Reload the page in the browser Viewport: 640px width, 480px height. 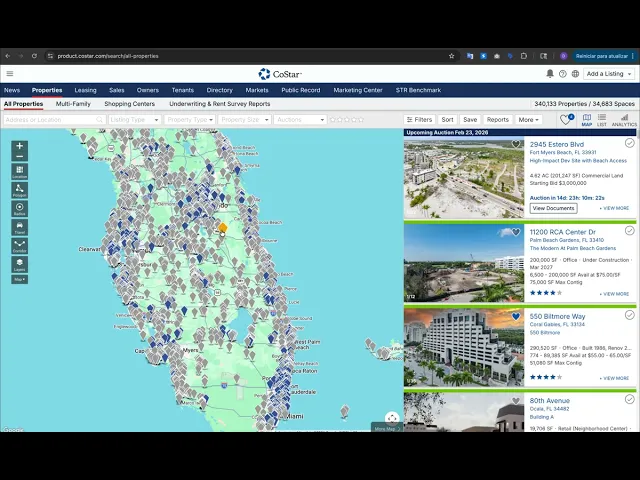34,56
